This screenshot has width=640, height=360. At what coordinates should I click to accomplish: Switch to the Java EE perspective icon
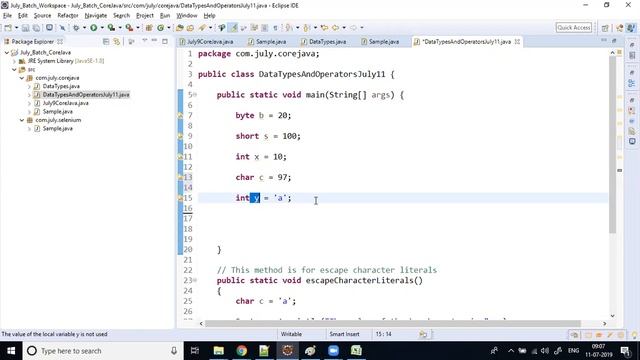(620, 28)
